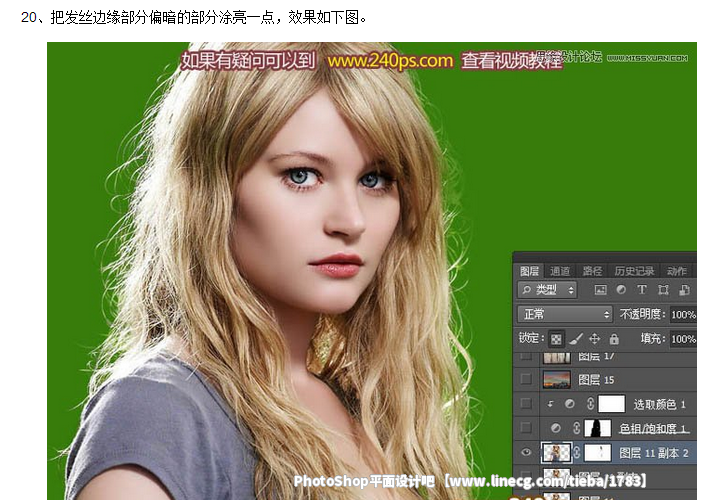Hide the 图层 11 副本 2 layer

526,453
